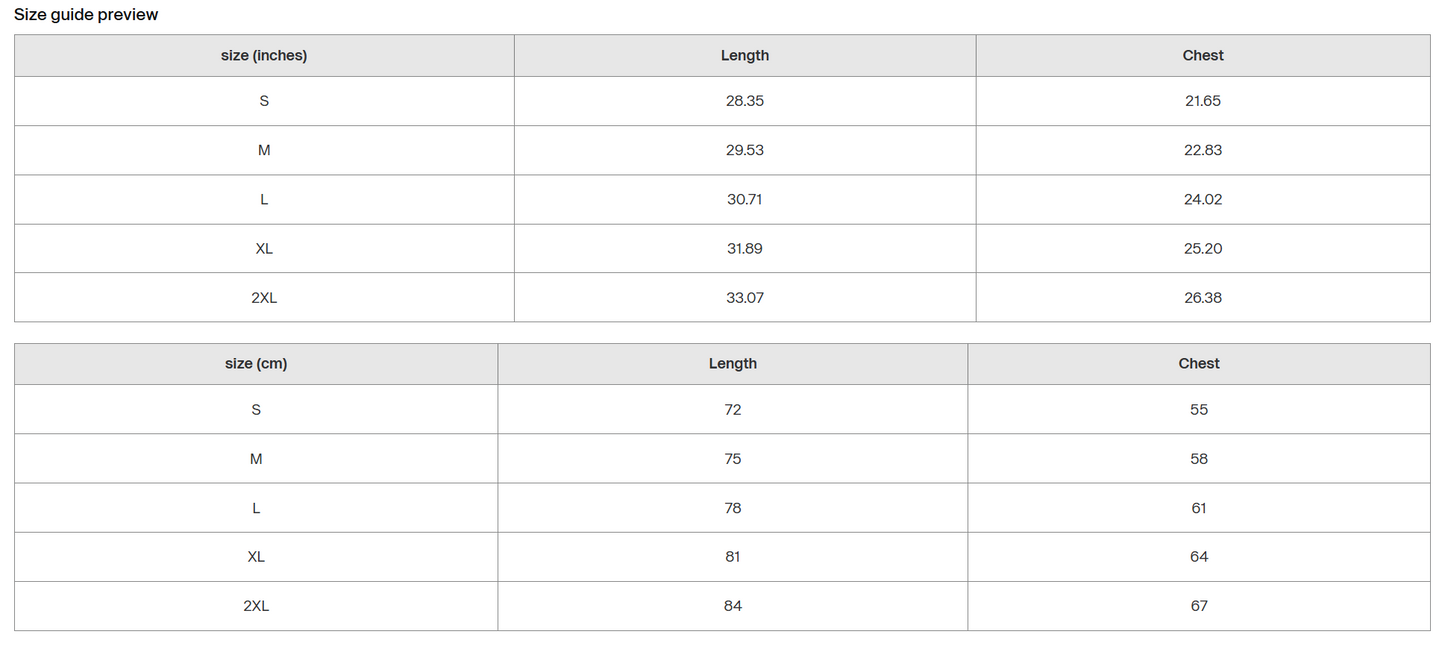
Task: Click the 24.02 chest value
Action: (x=1203, y=199)
